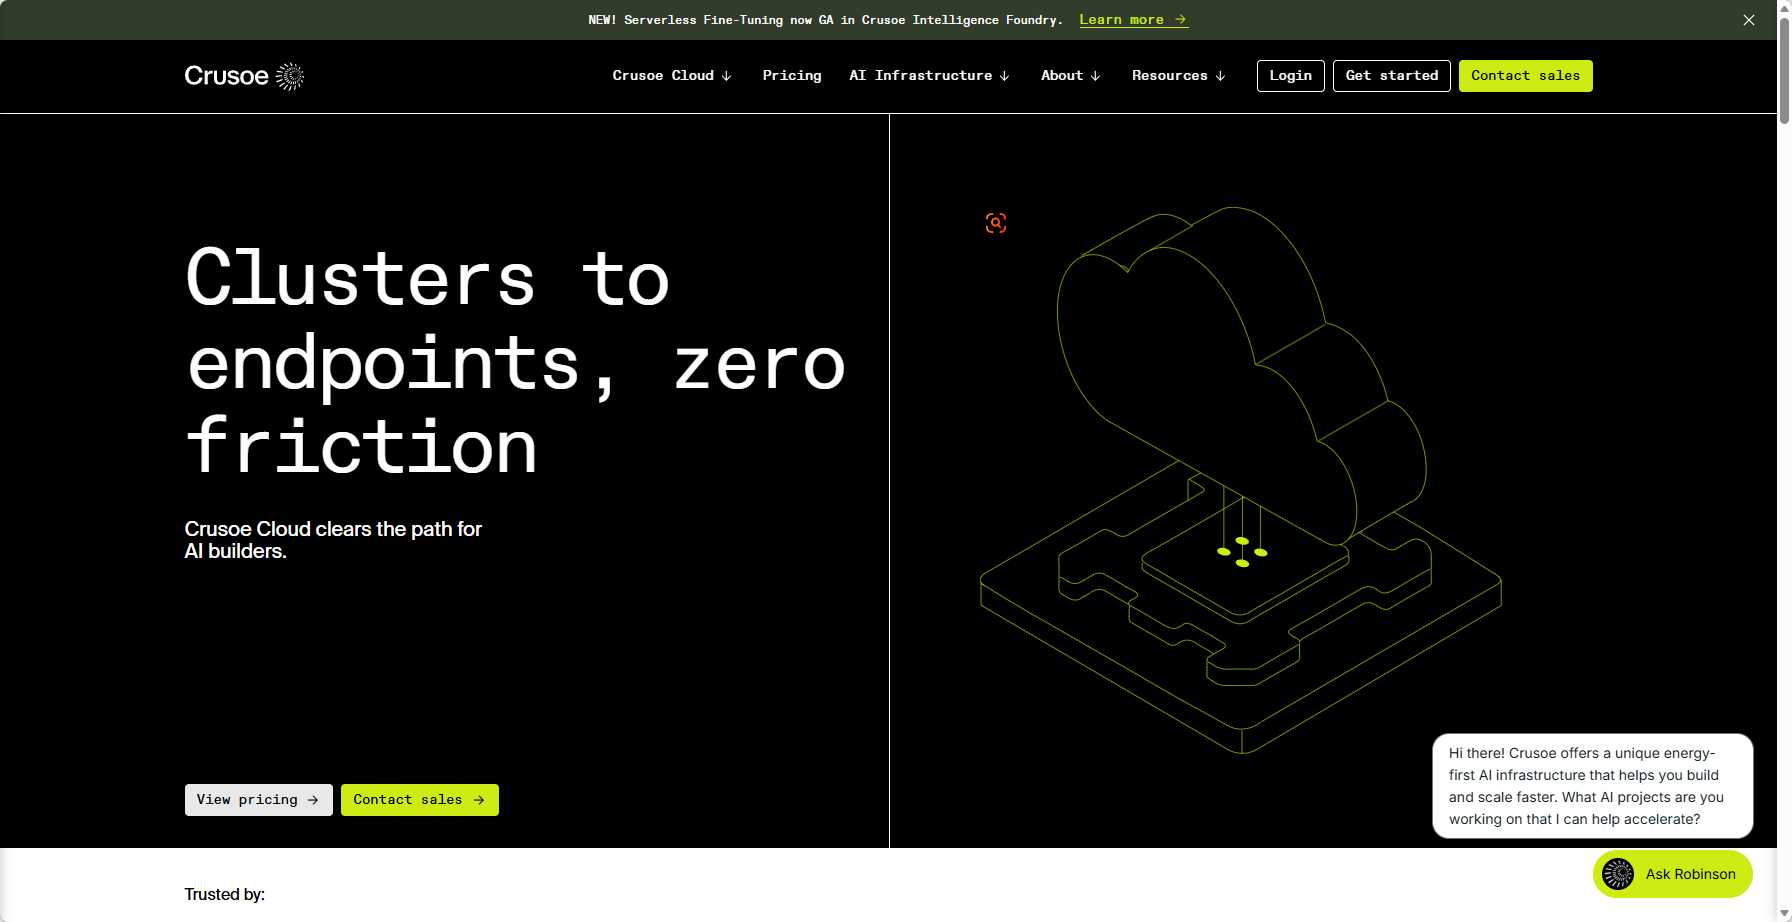Expand the About menu
1792x922 pixels.
[x=1071, y=76]
